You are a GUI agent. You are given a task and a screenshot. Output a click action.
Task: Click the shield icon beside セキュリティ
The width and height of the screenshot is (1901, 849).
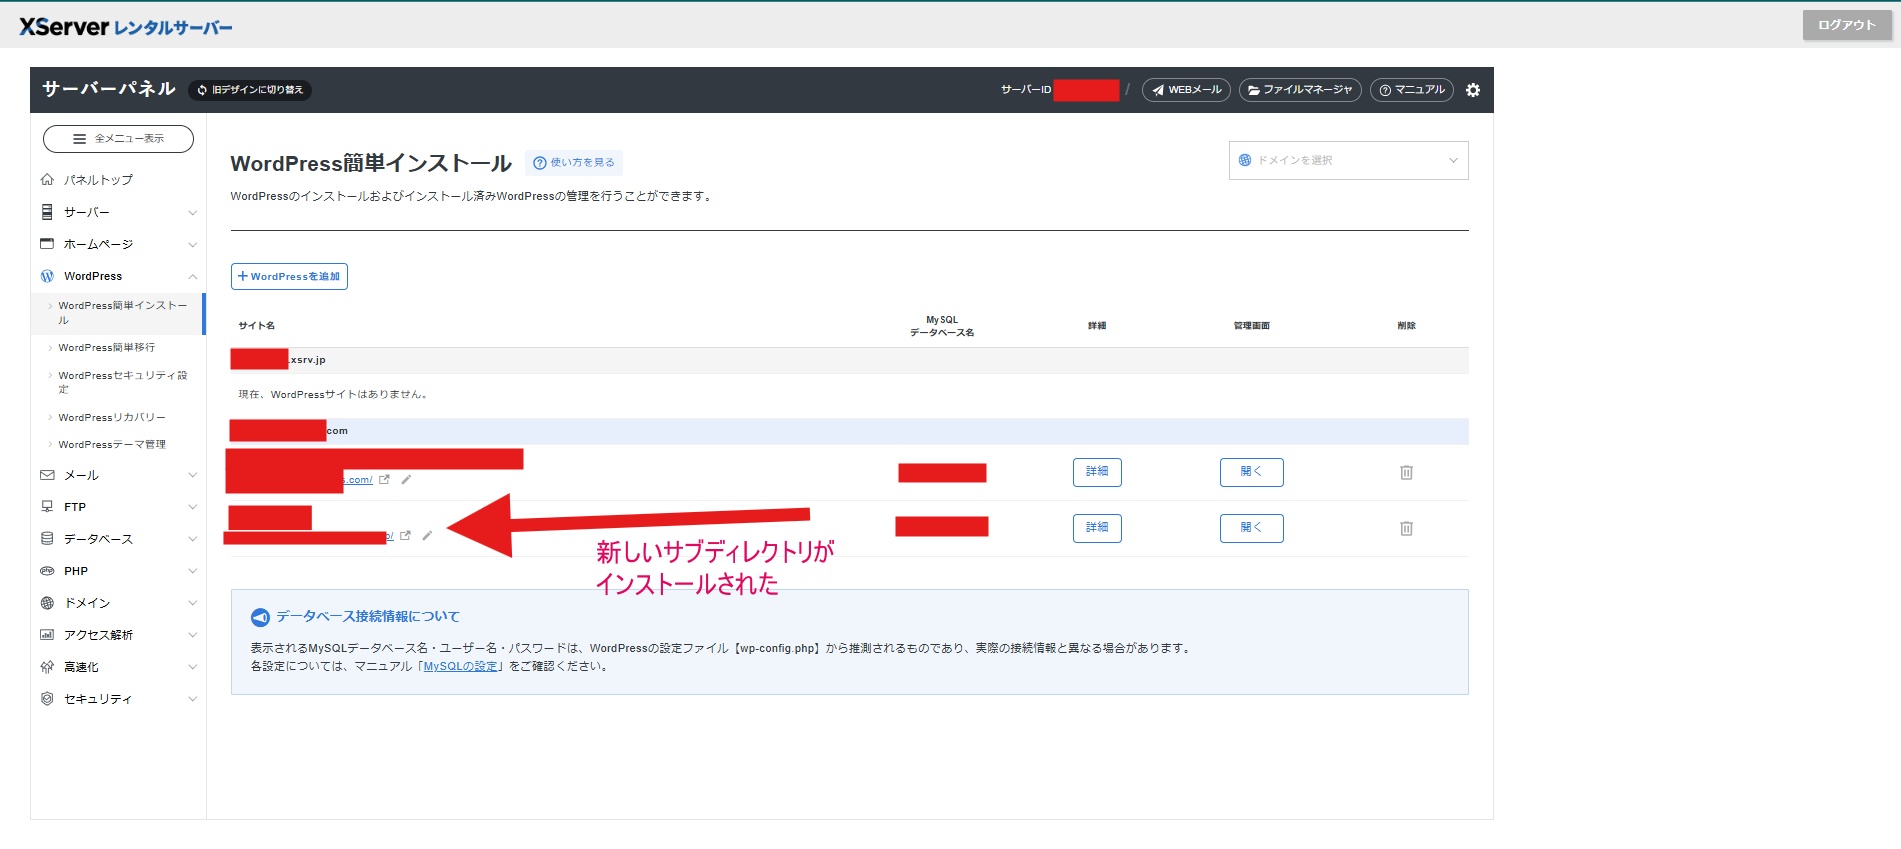click(x=47, y=699)
